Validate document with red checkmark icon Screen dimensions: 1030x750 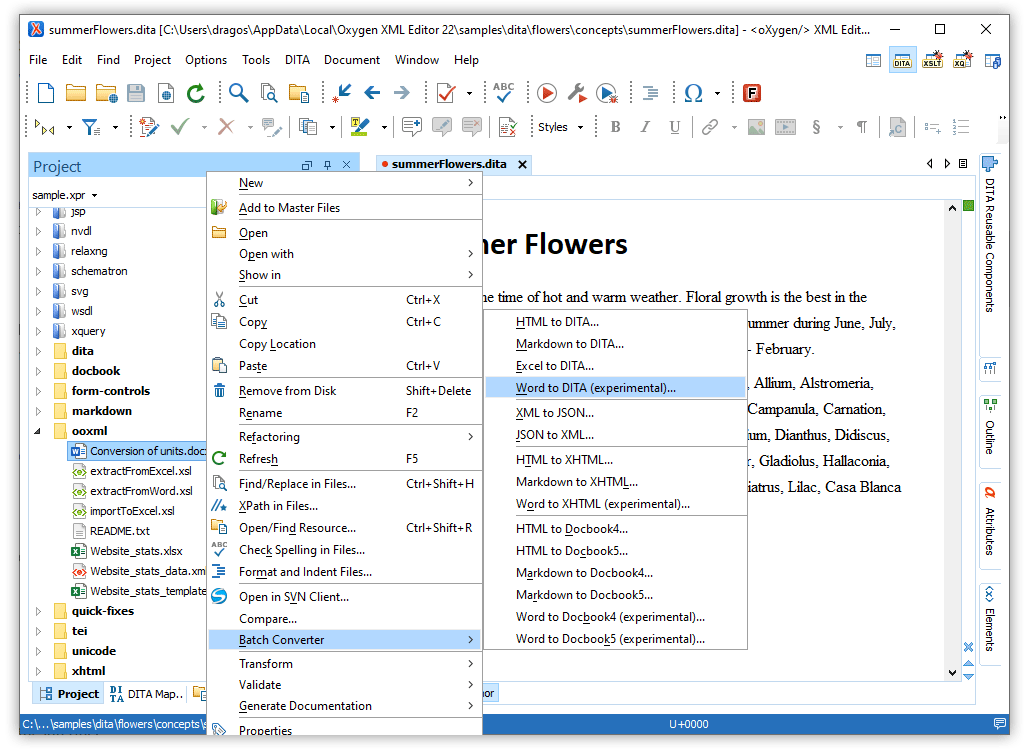[x=446, y=93]
